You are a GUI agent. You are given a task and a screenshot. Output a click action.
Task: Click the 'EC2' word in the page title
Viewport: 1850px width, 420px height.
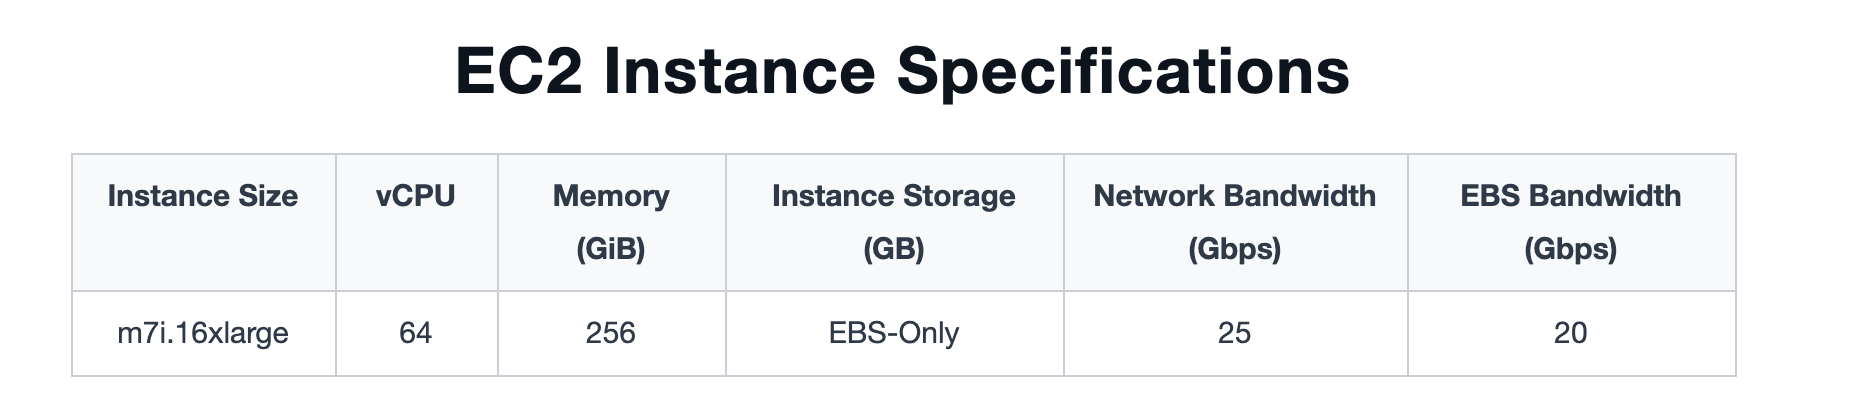click(518, 71)
